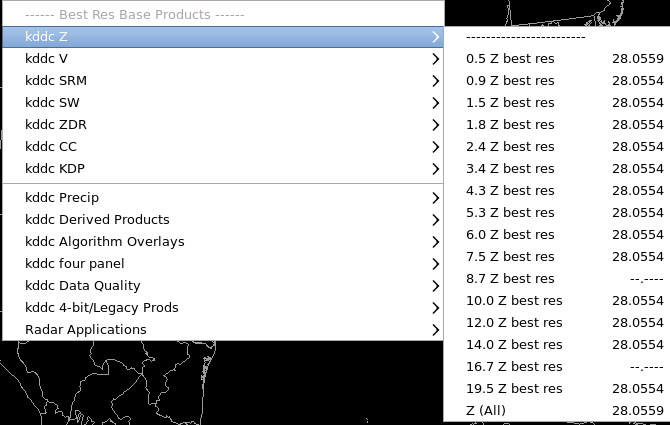Expand kddc ZDR submenu arrow
This screenshot has height=425, width=670.
coord(435,125)
